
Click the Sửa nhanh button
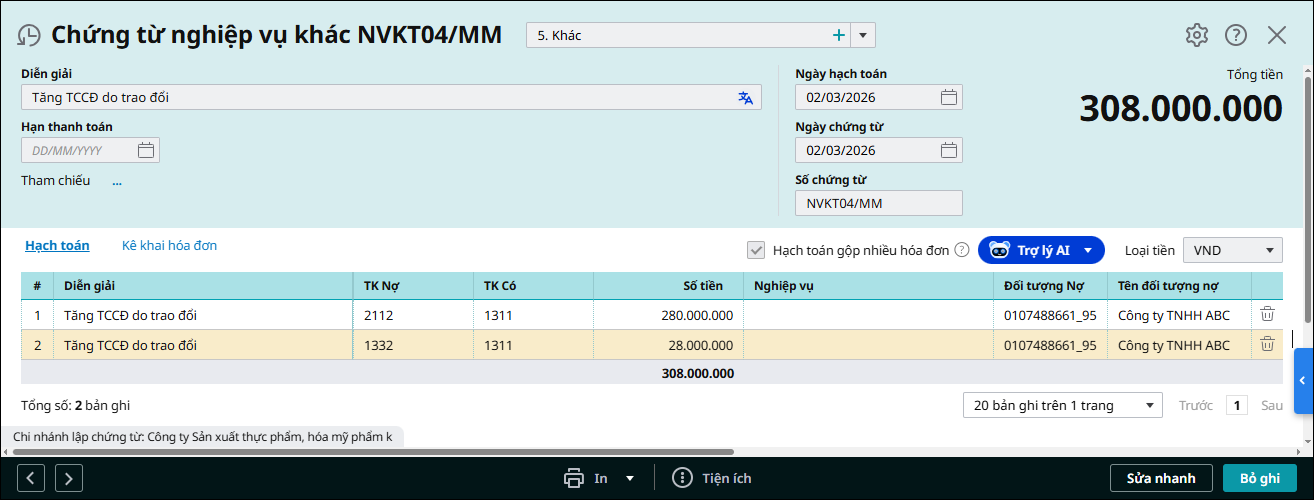coord(1161,478)
